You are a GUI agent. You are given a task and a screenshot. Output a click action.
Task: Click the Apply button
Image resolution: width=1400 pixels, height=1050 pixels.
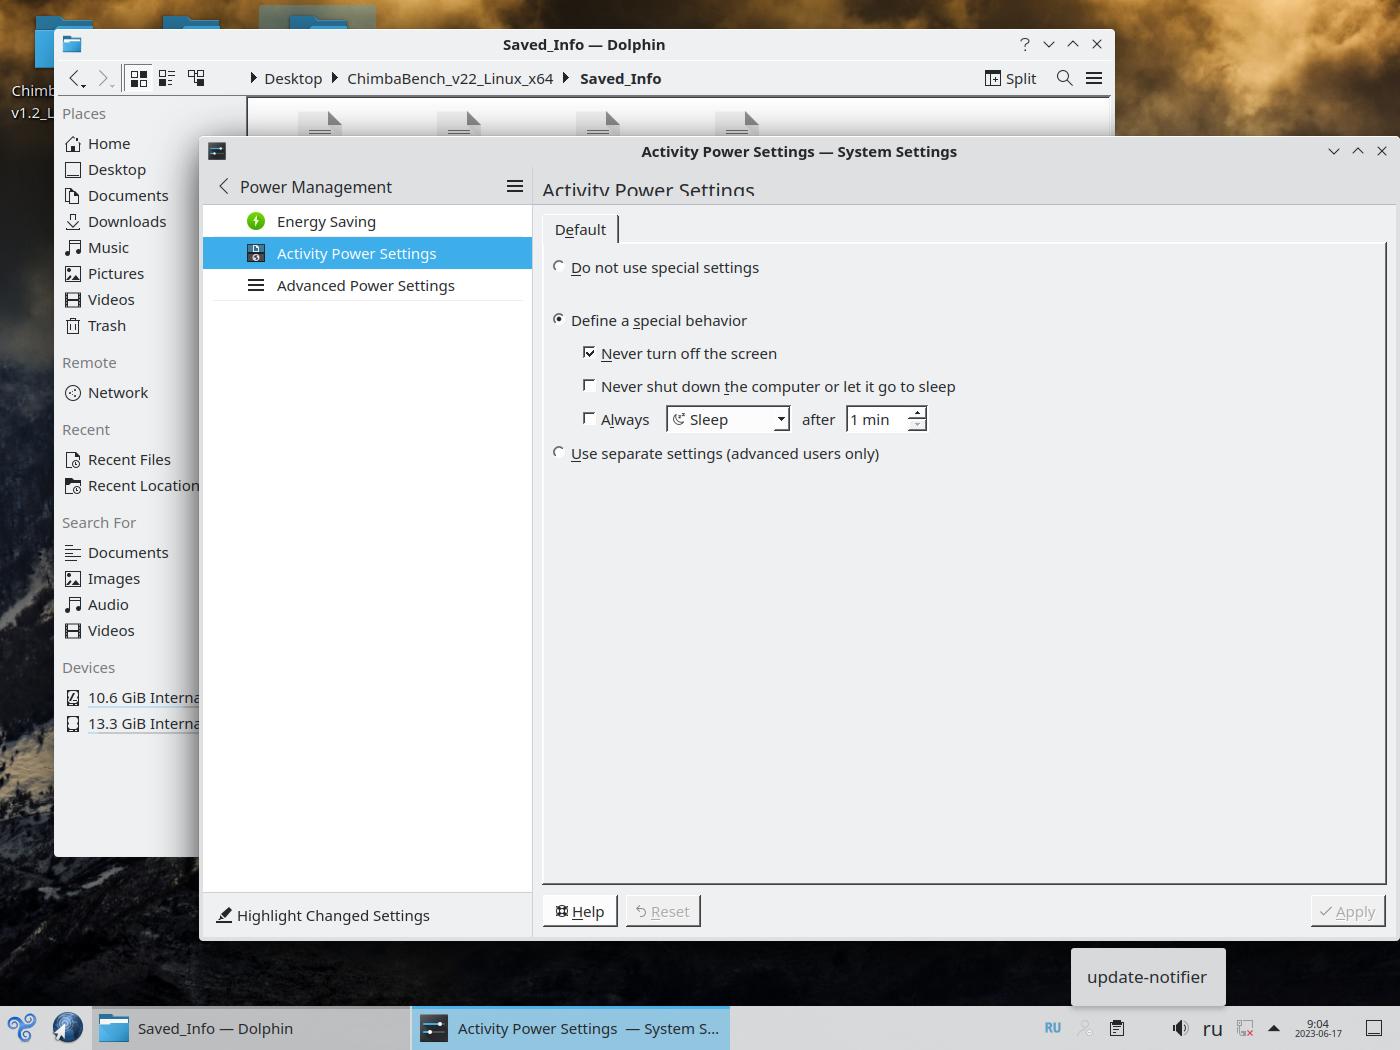coord(1348,911)
